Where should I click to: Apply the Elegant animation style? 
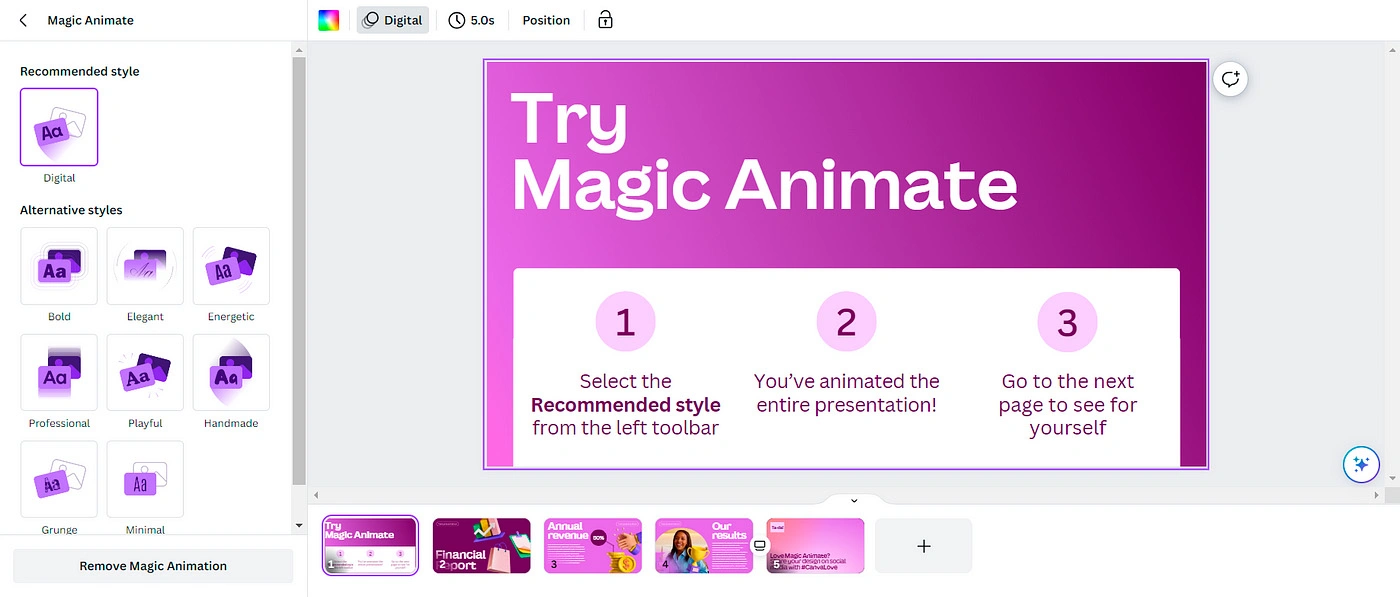click(x=145, y=266)
